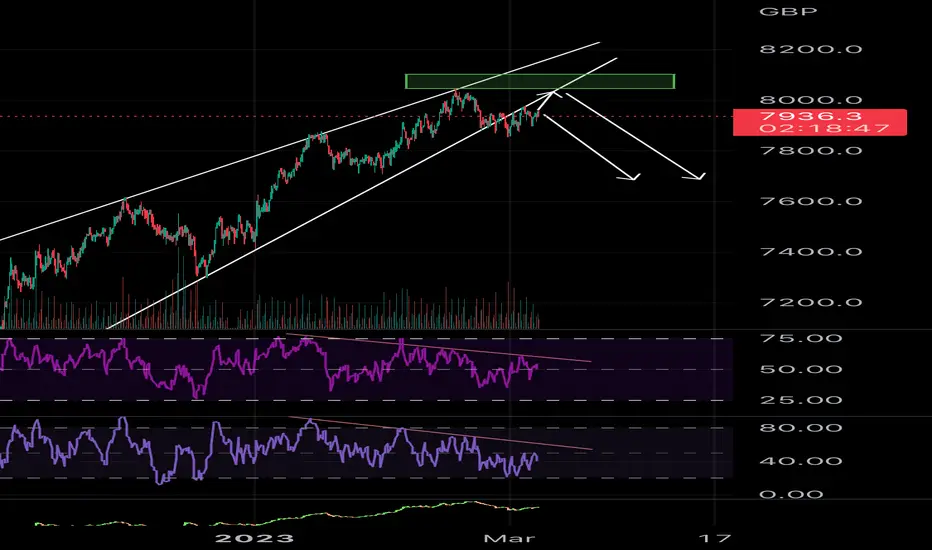Select the green resistance zone rectangle
The width and height of the screenshot is (932, 550).
(540, 81)
